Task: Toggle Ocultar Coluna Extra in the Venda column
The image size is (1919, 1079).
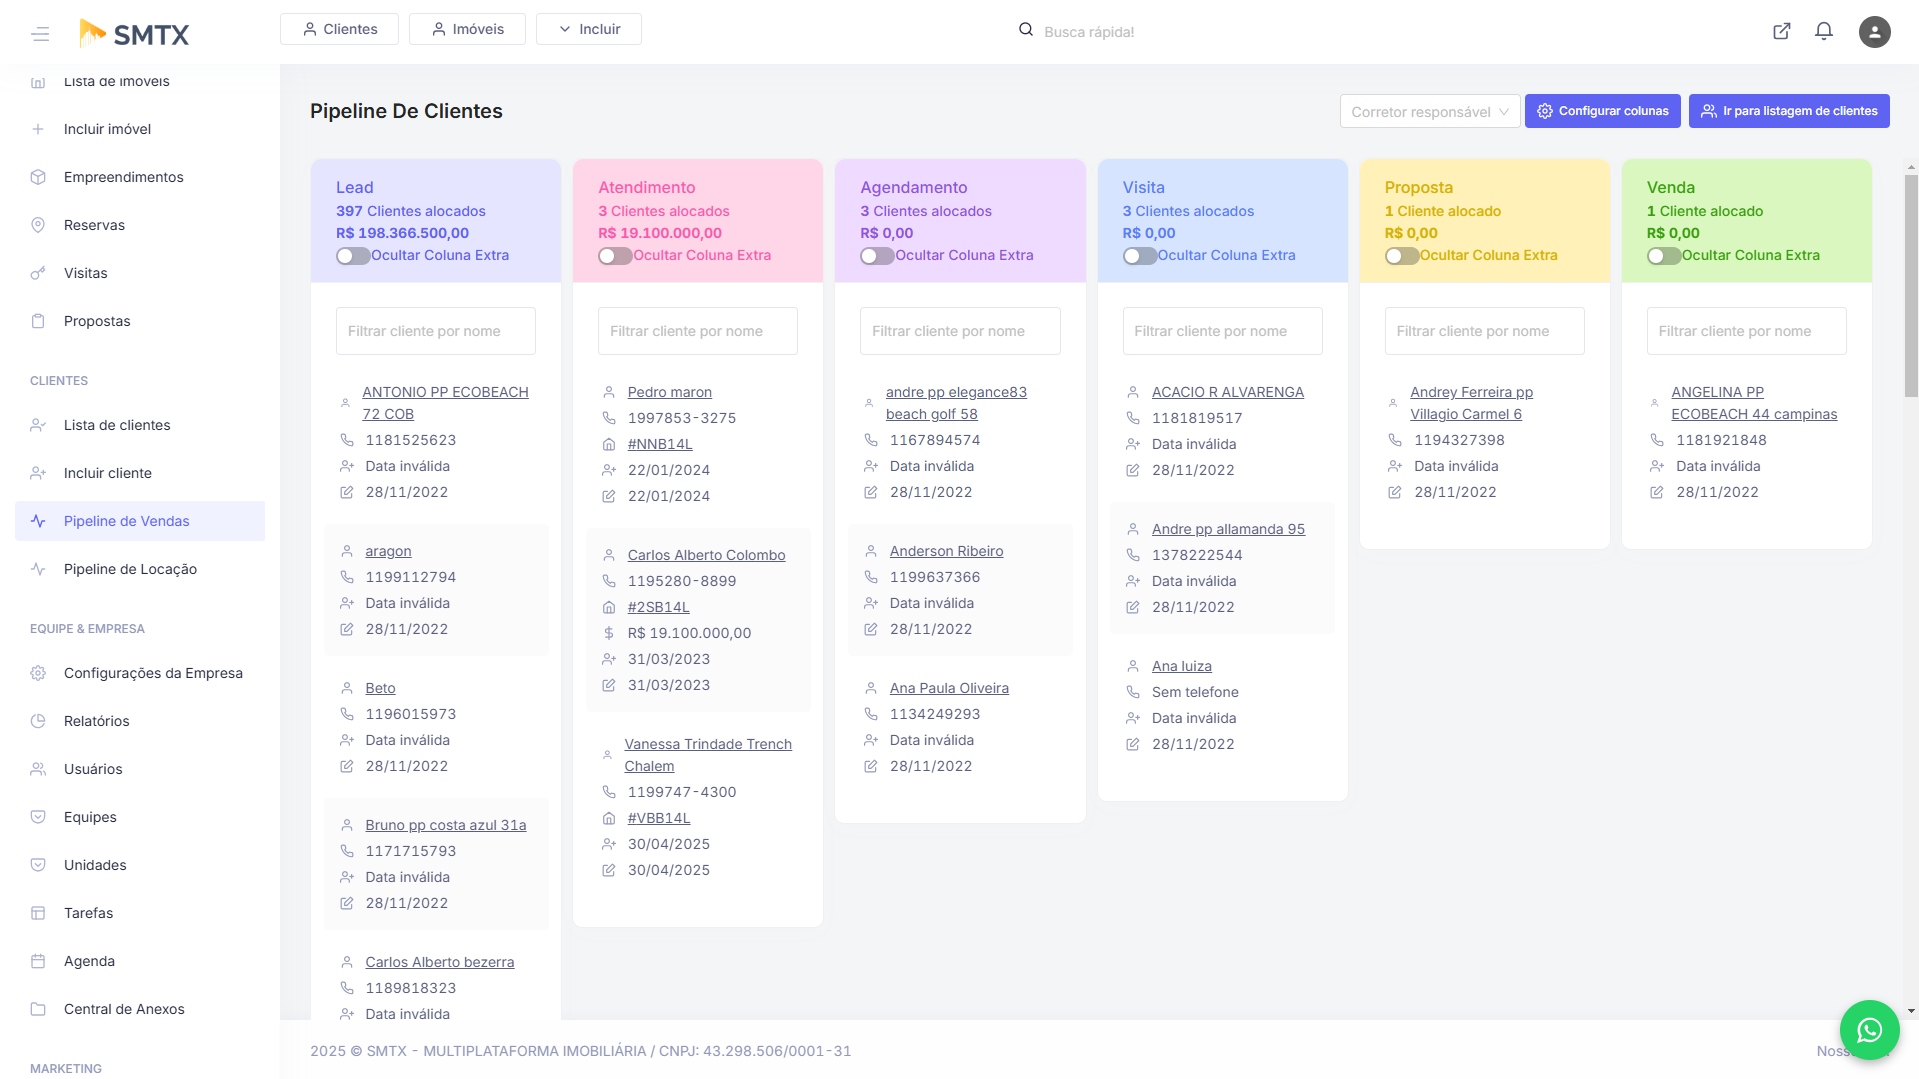Action: (1663, 255)
